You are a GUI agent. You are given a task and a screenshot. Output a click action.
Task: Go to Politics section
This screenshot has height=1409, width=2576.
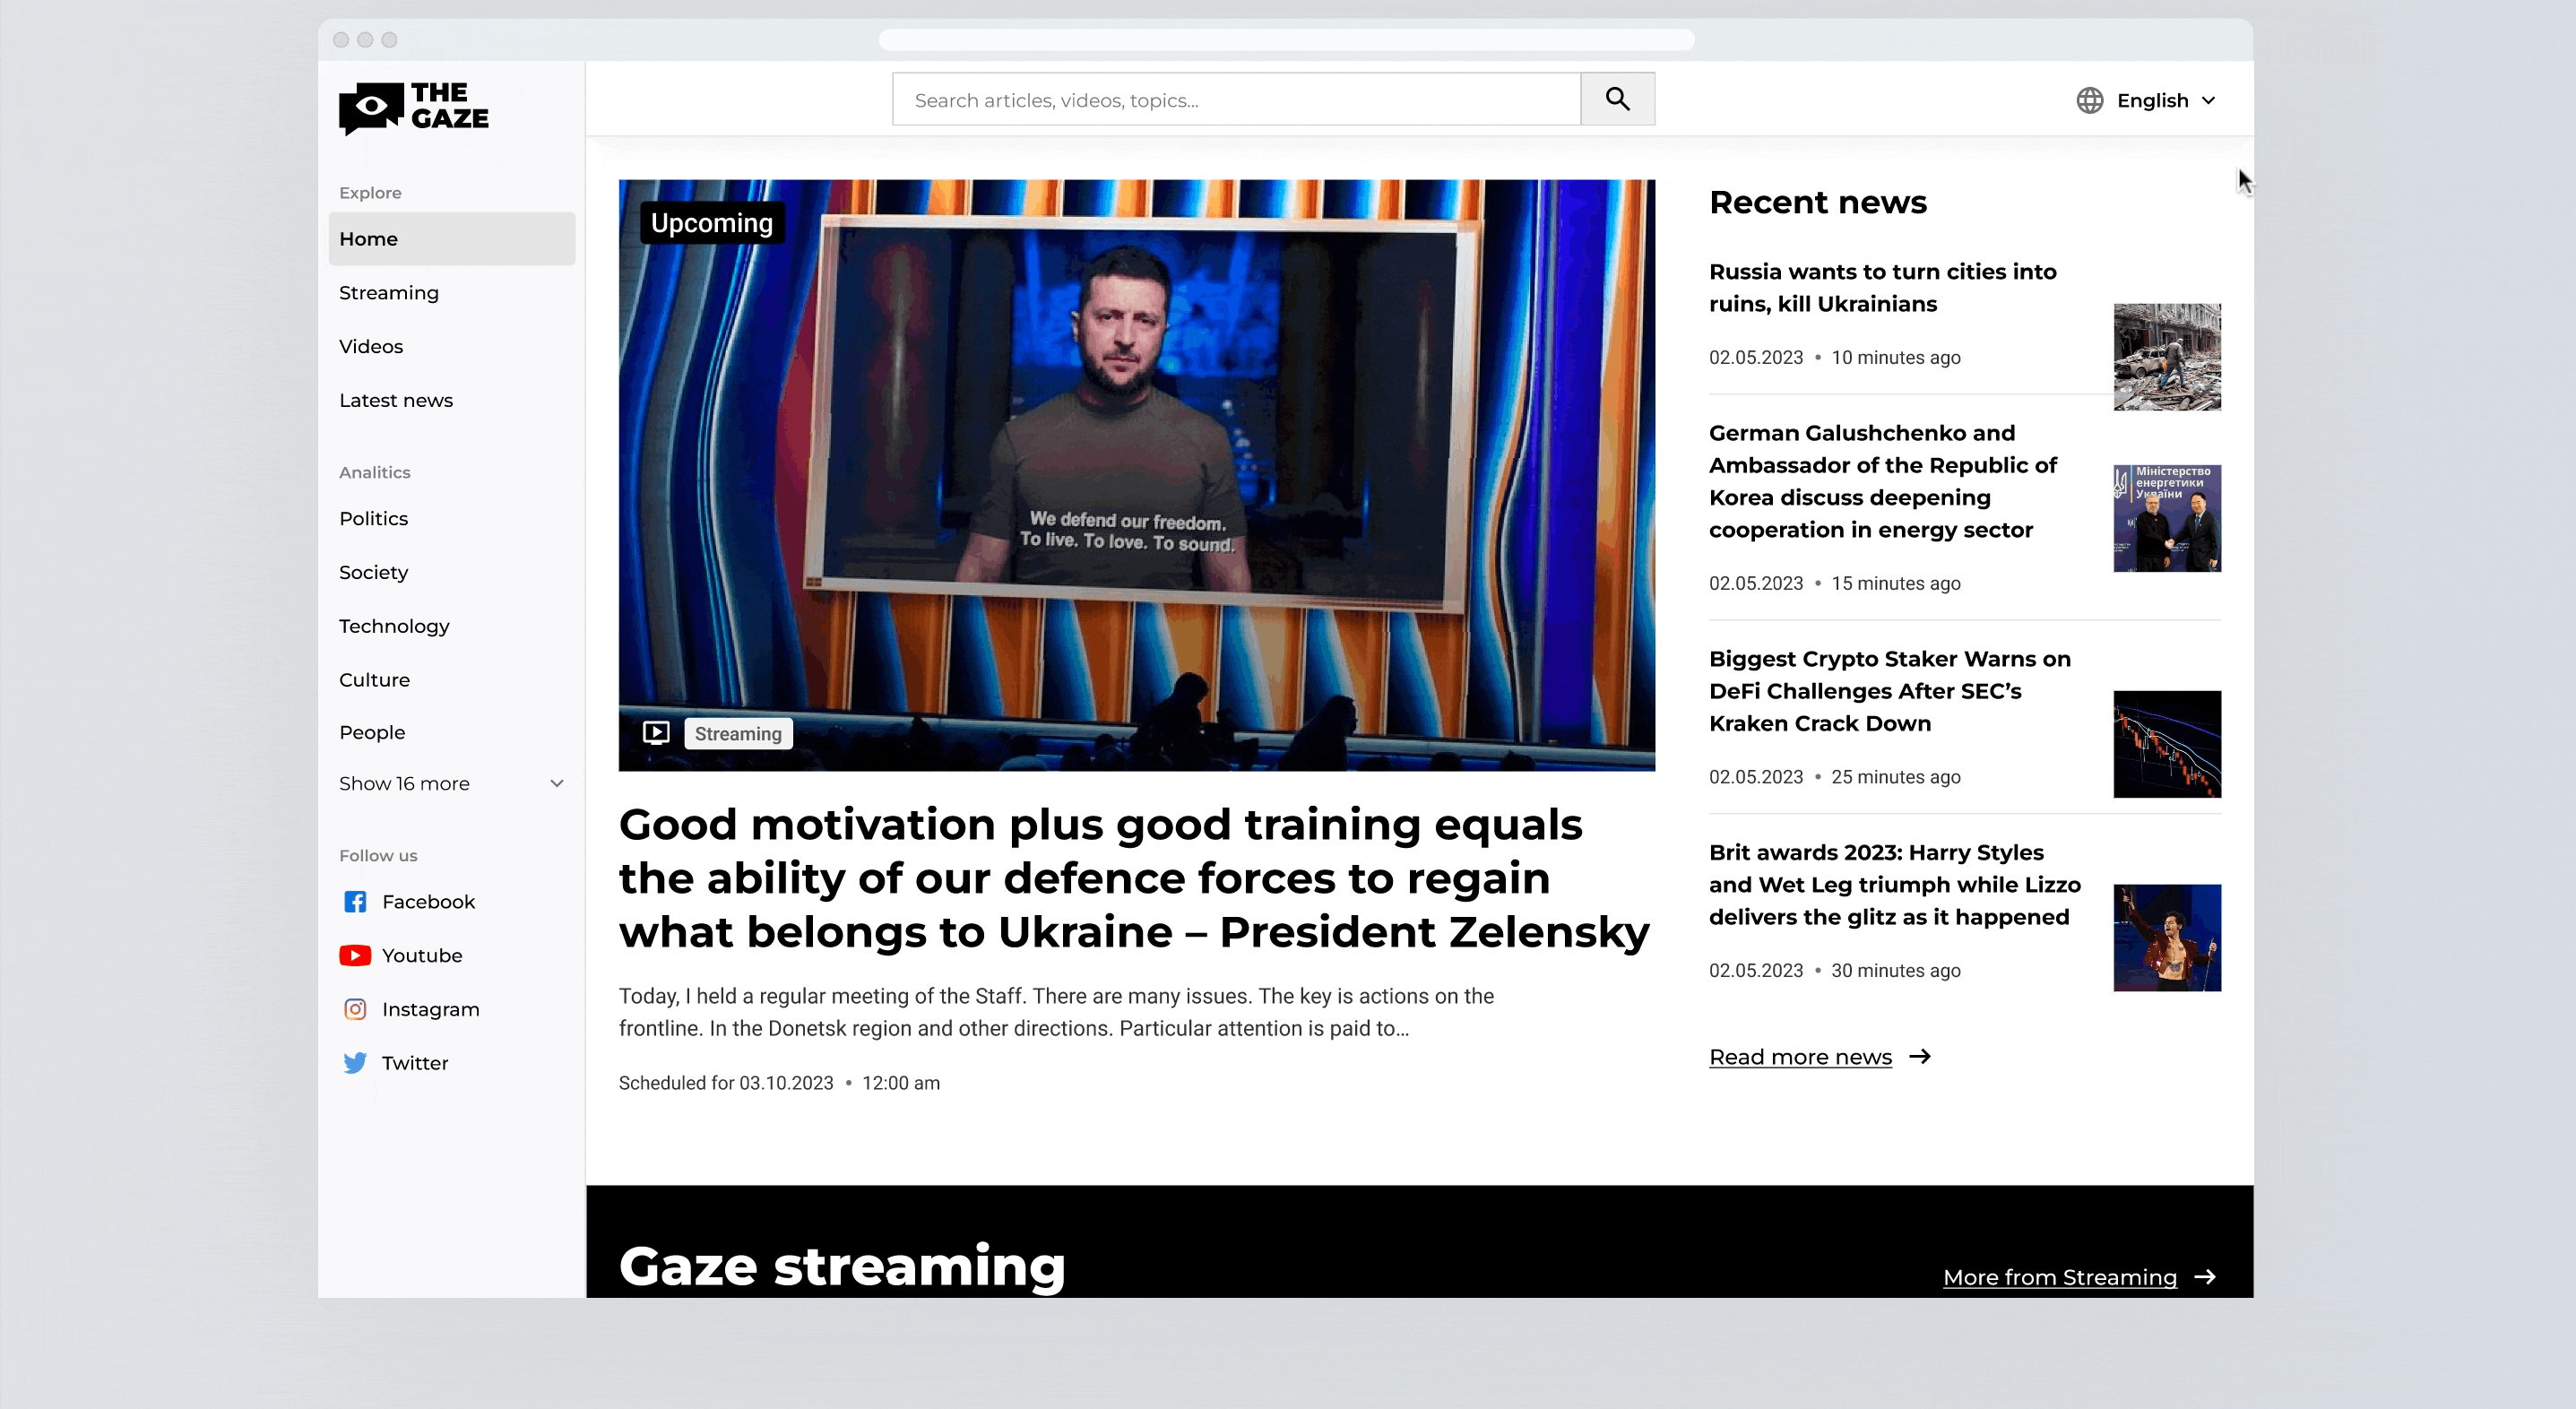[x=373, y=518]
